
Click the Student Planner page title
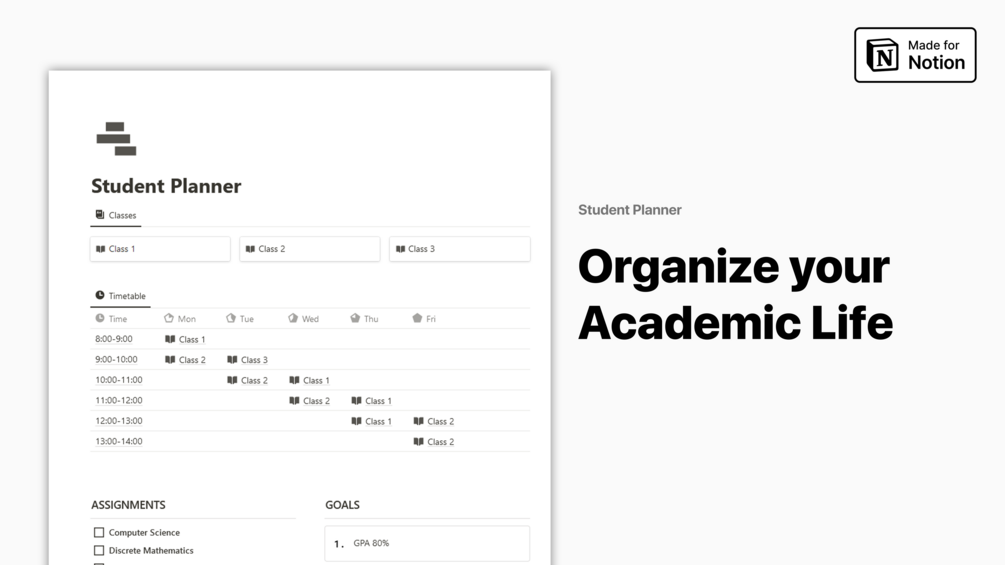point(166,186)
